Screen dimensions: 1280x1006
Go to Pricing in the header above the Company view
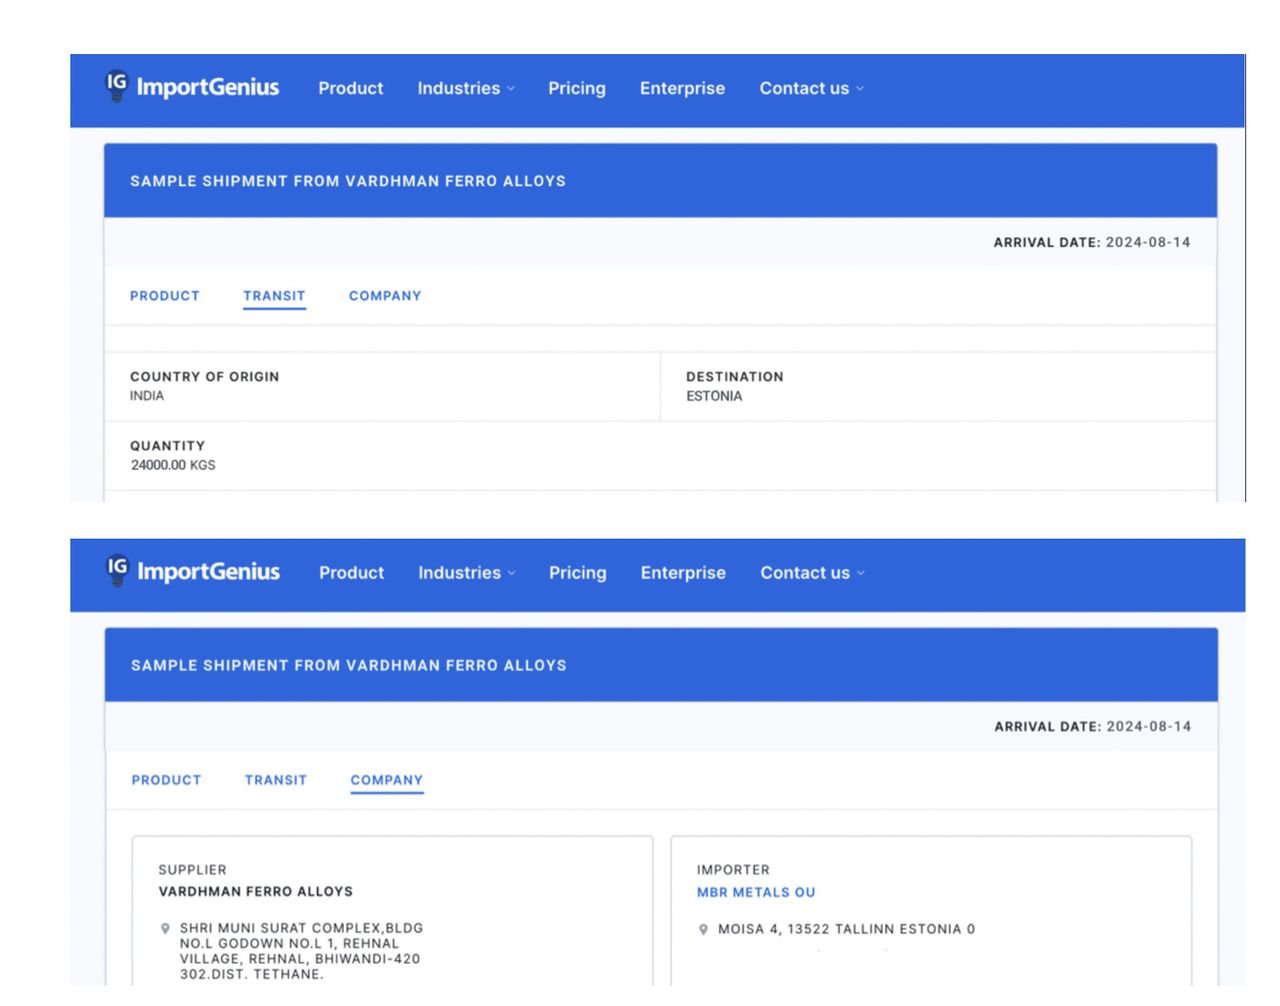[578, 573]
